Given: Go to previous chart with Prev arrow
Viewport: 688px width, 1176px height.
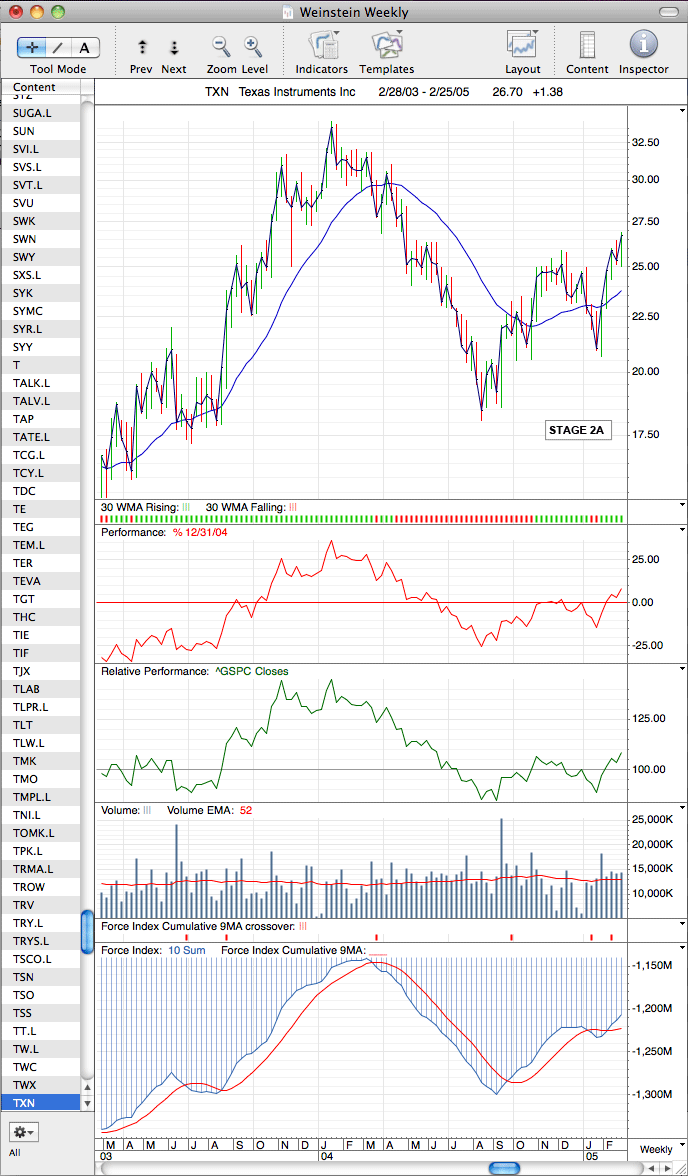Looking at the screenshot, I should pos(142,48).
